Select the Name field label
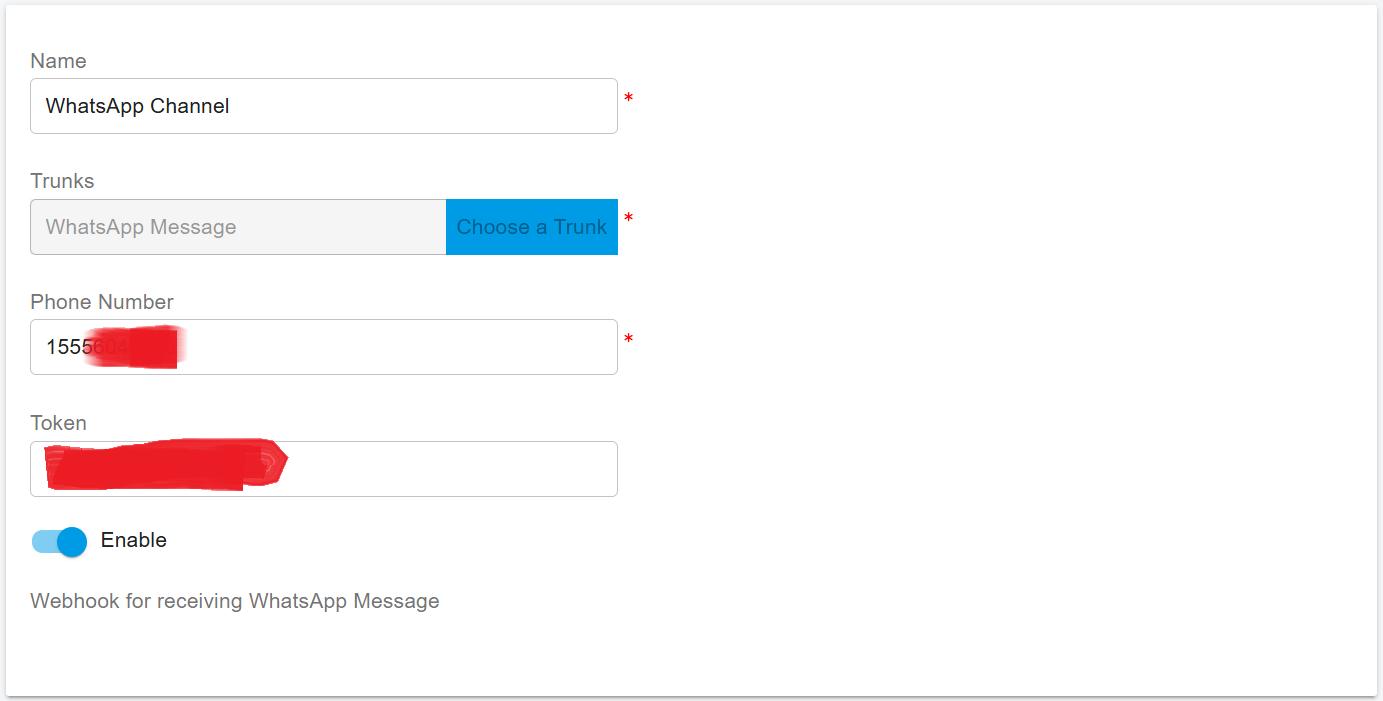This screenshot has height=701, width=1383. click(58, 61)
